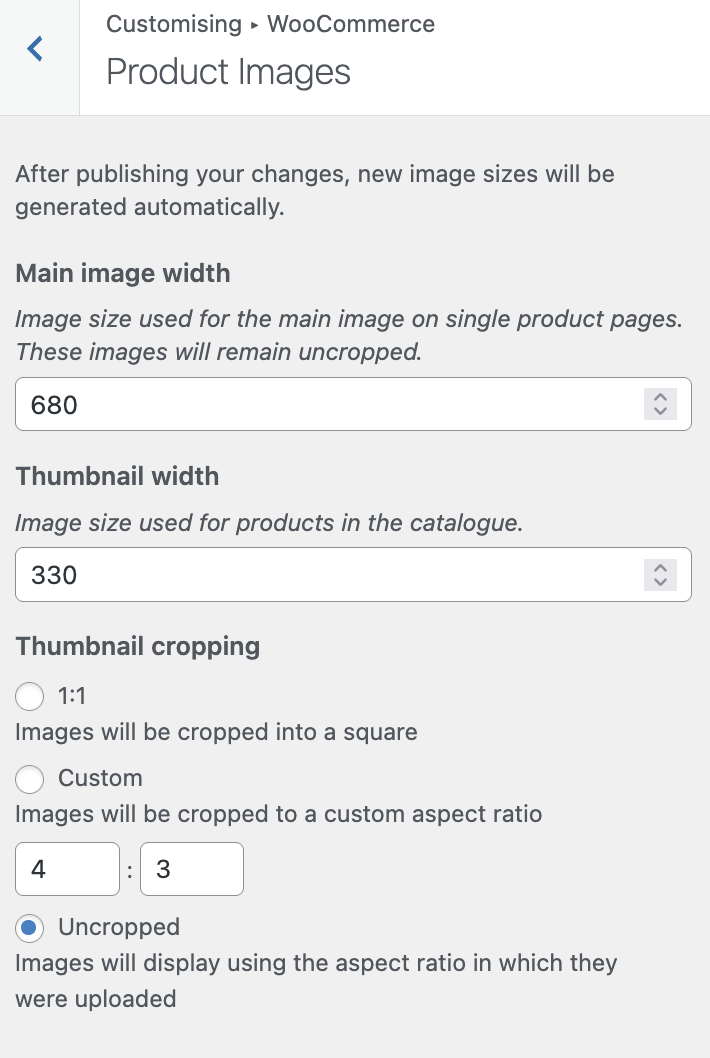Decrease Thumbnail width with down arrow

660,581
